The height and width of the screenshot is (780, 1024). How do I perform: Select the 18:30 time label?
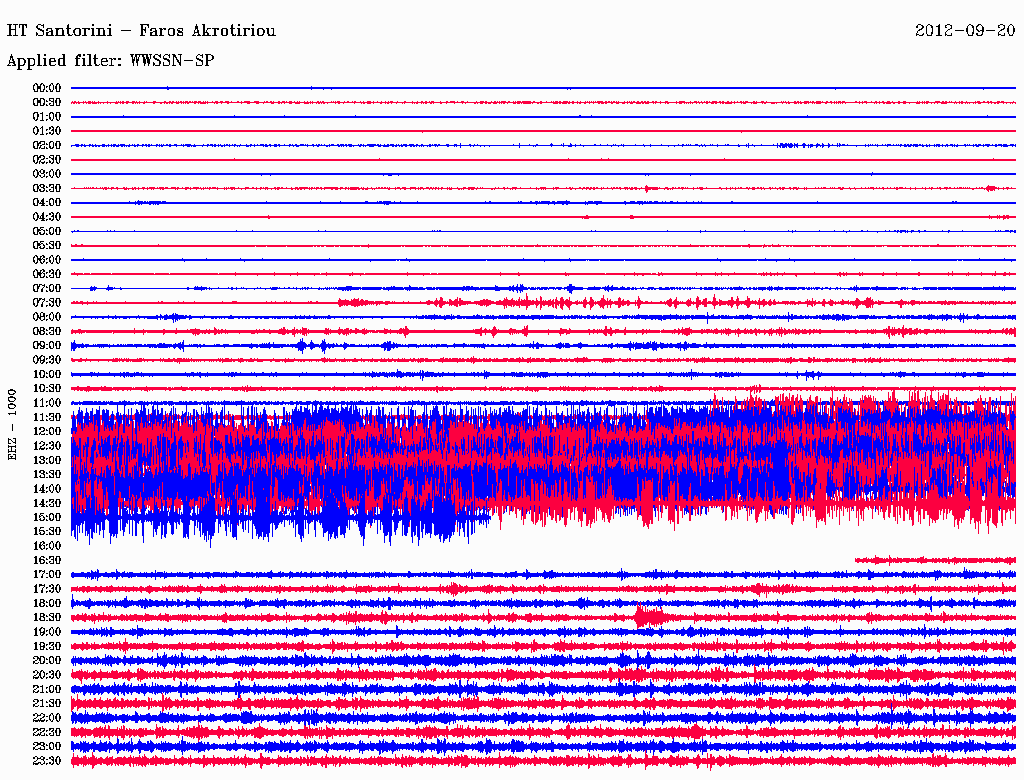(x=47, y=618)
